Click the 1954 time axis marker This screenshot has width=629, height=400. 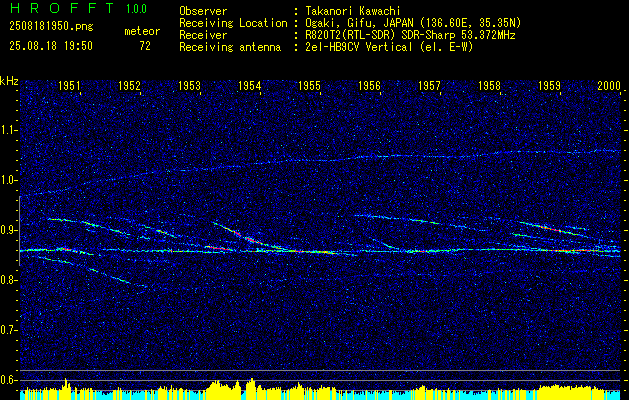[250, 86]
